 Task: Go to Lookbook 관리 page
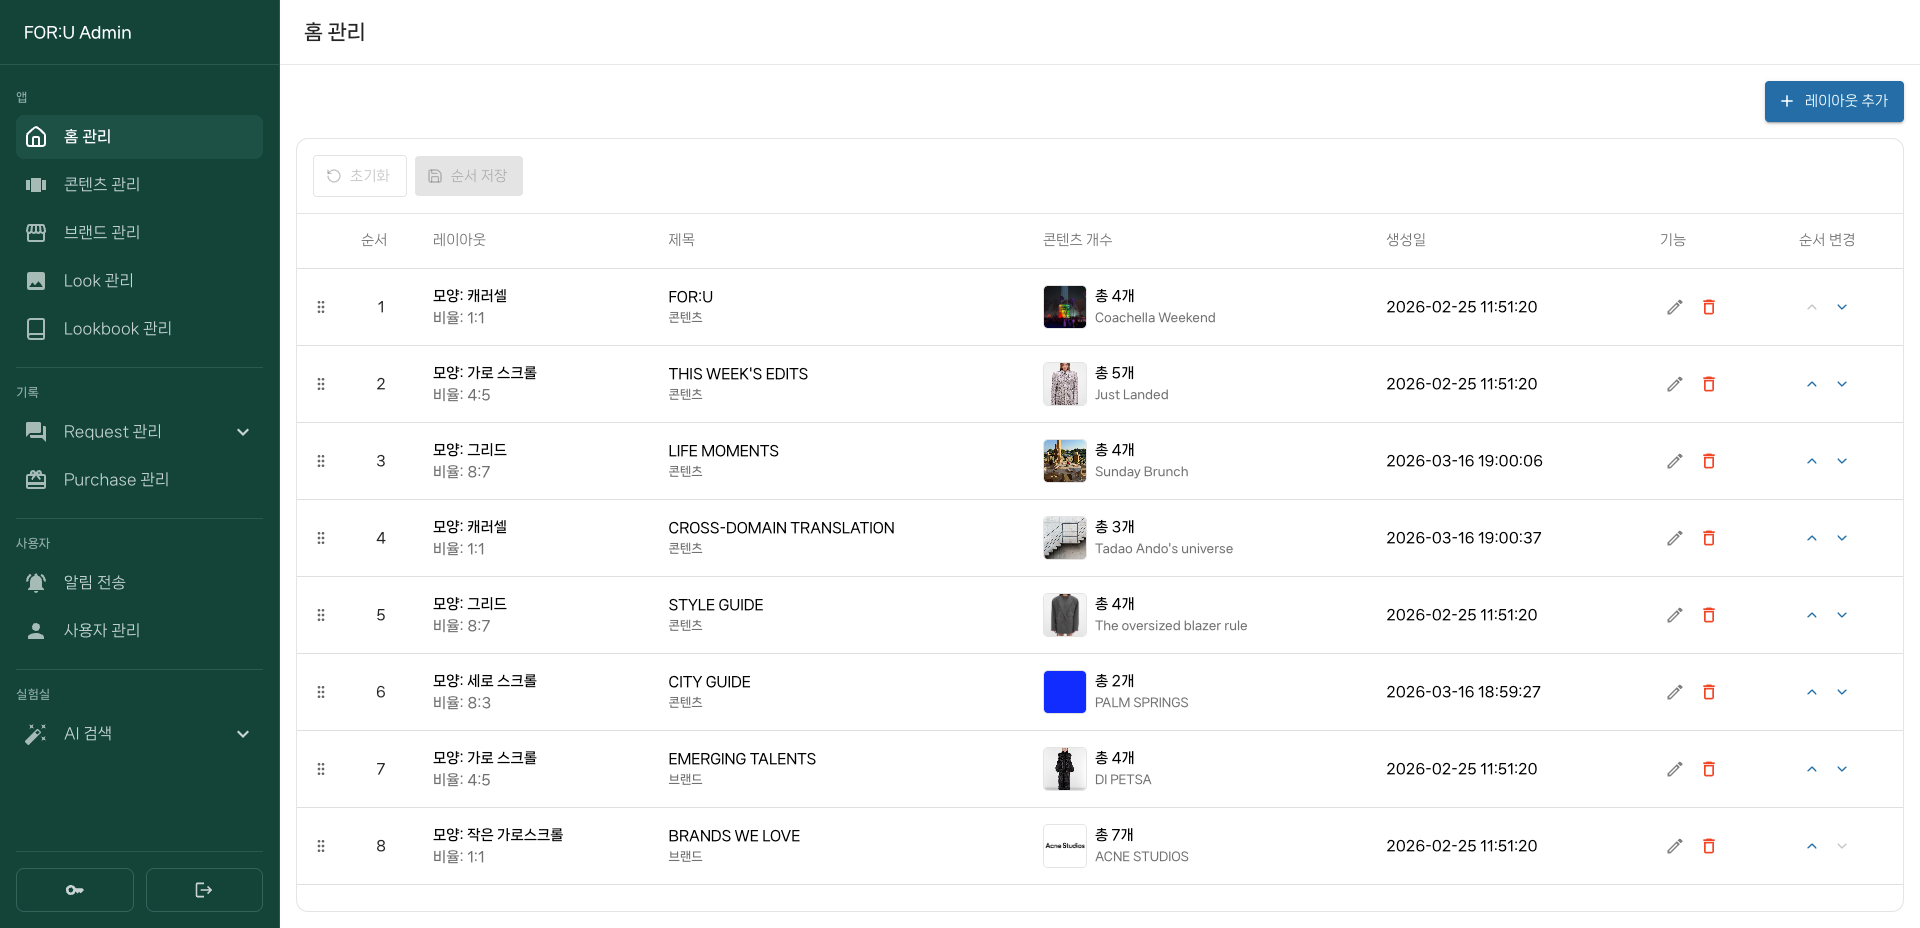pos(117,329)
